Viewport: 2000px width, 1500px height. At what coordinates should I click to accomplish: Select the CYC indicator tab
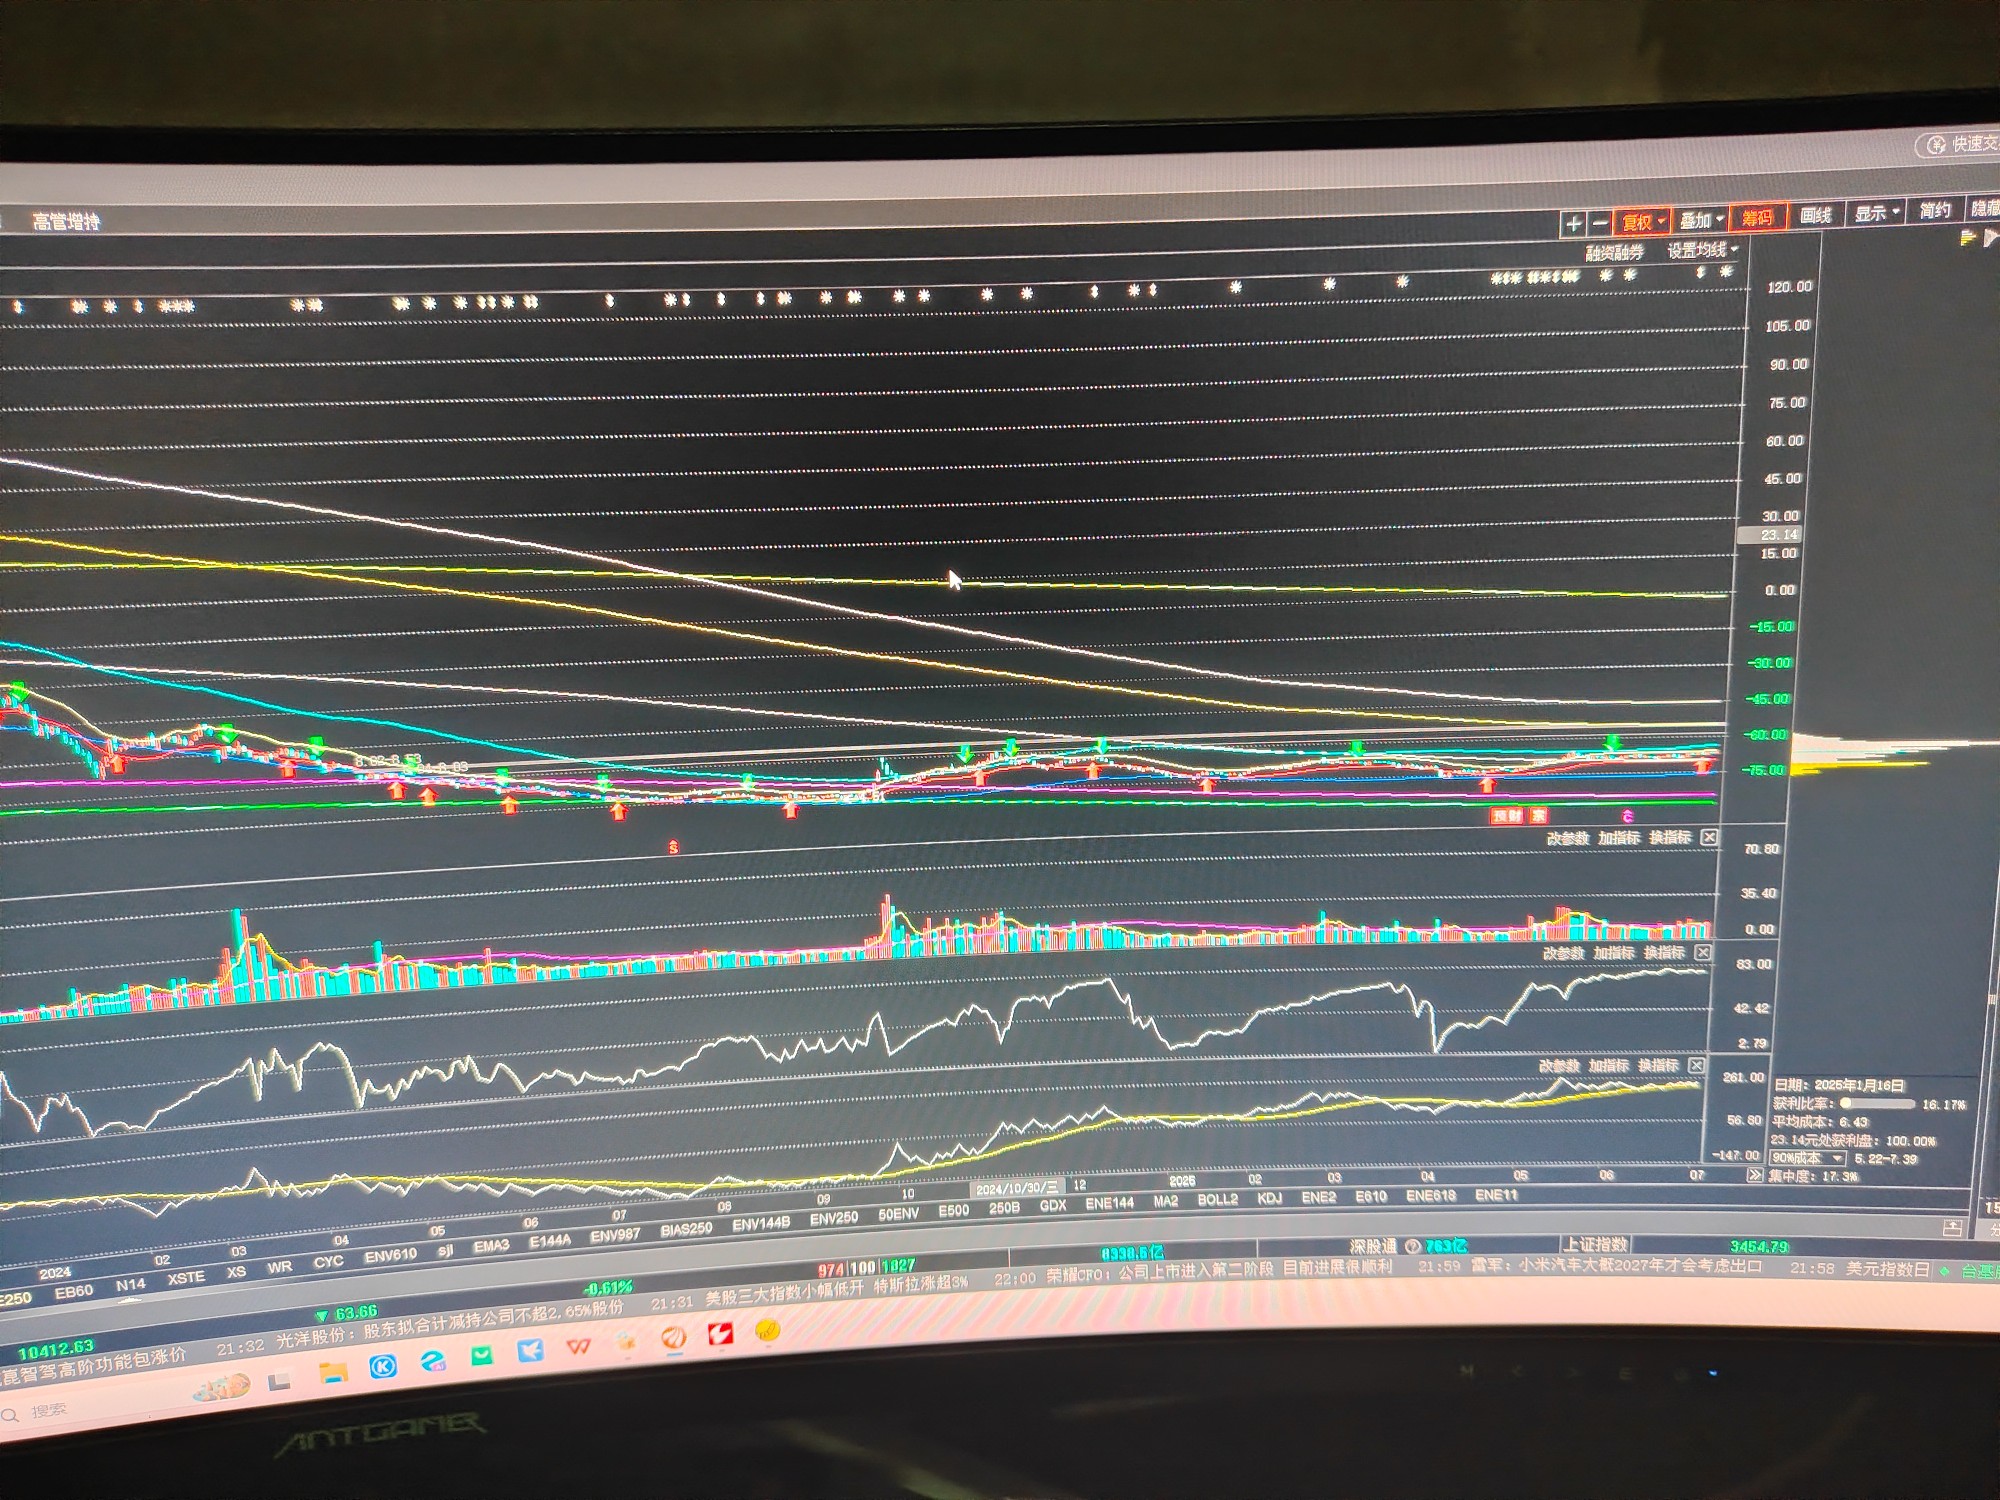click(x=328, y=1262)
